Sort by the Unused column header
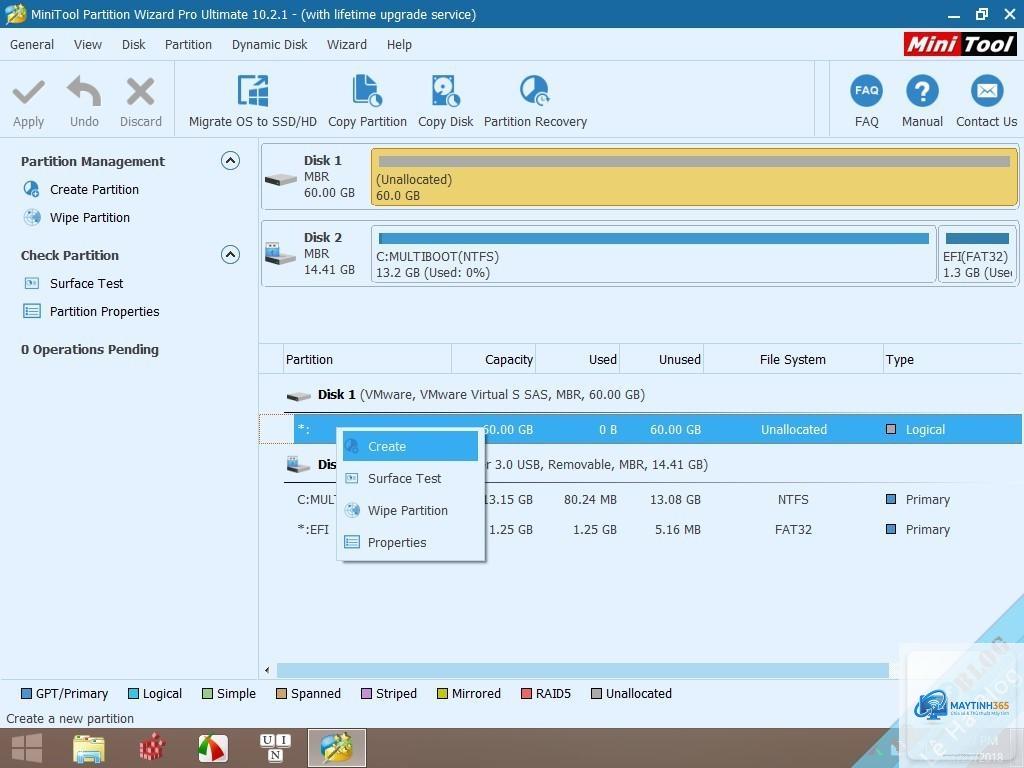Image resolution: width=1024 pixels, height=768 pixels. pyautogui.click(x=662, y=360)
